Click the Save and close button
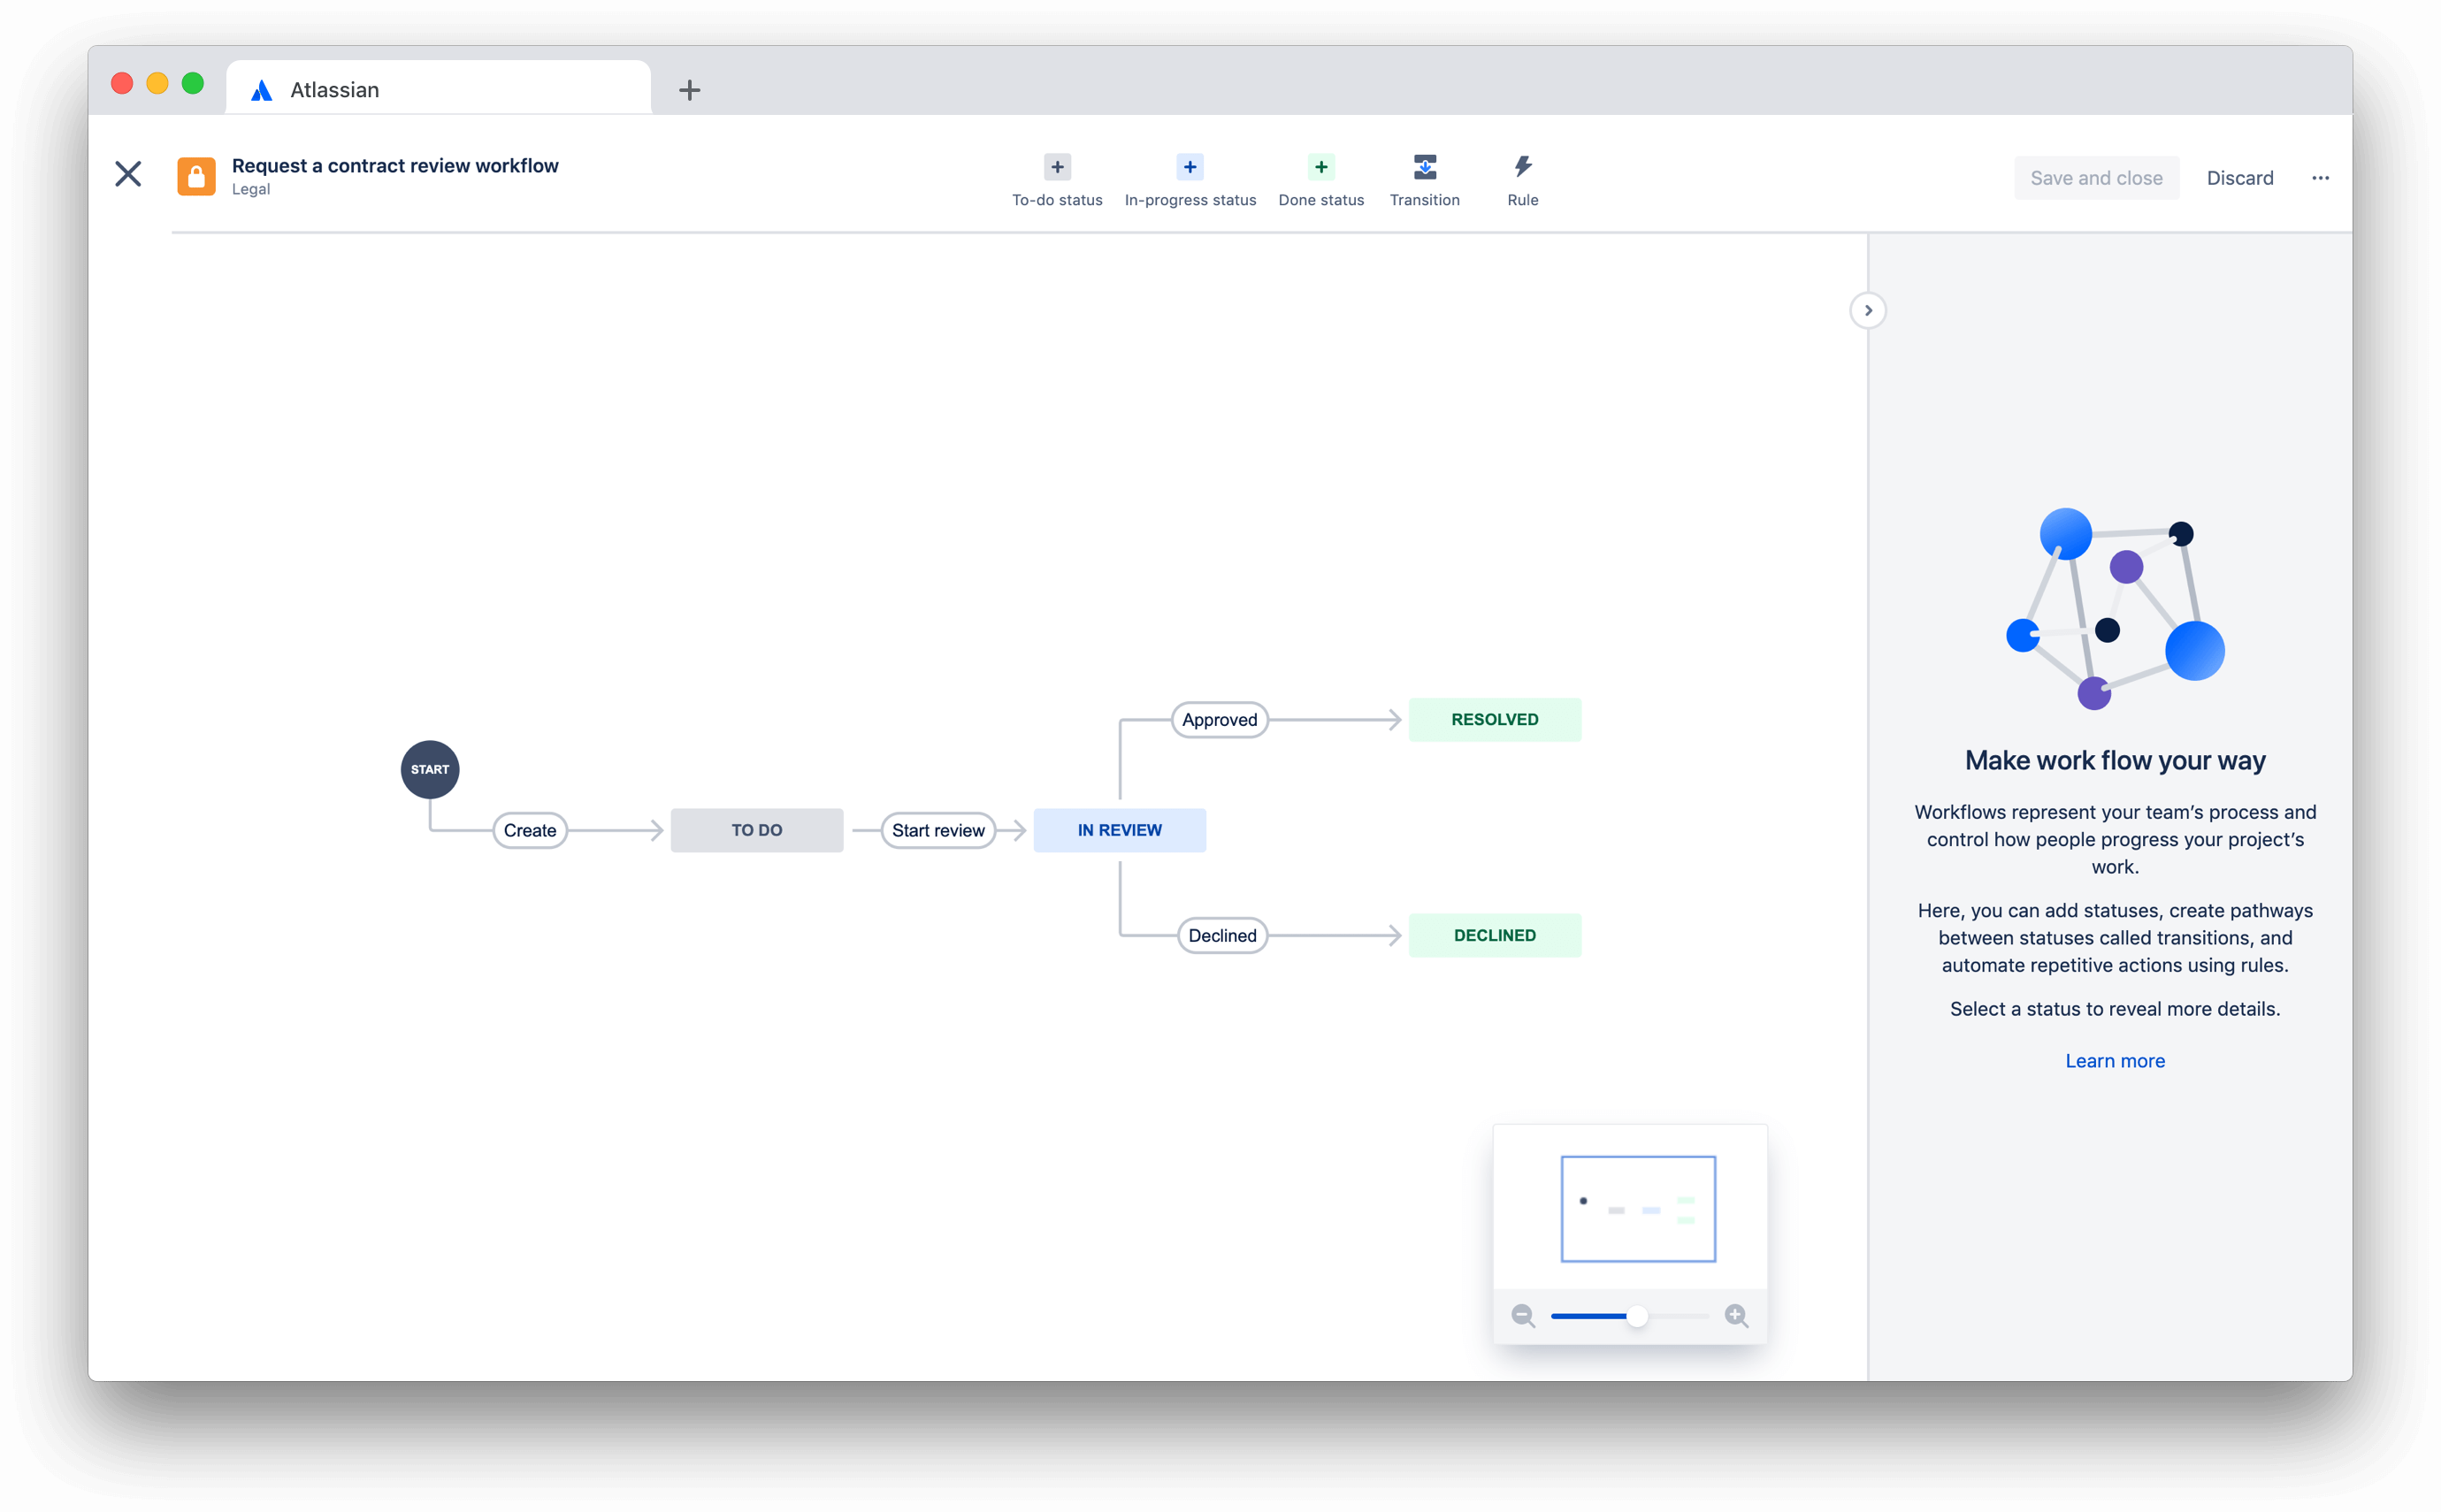 tap(2096, 177)
